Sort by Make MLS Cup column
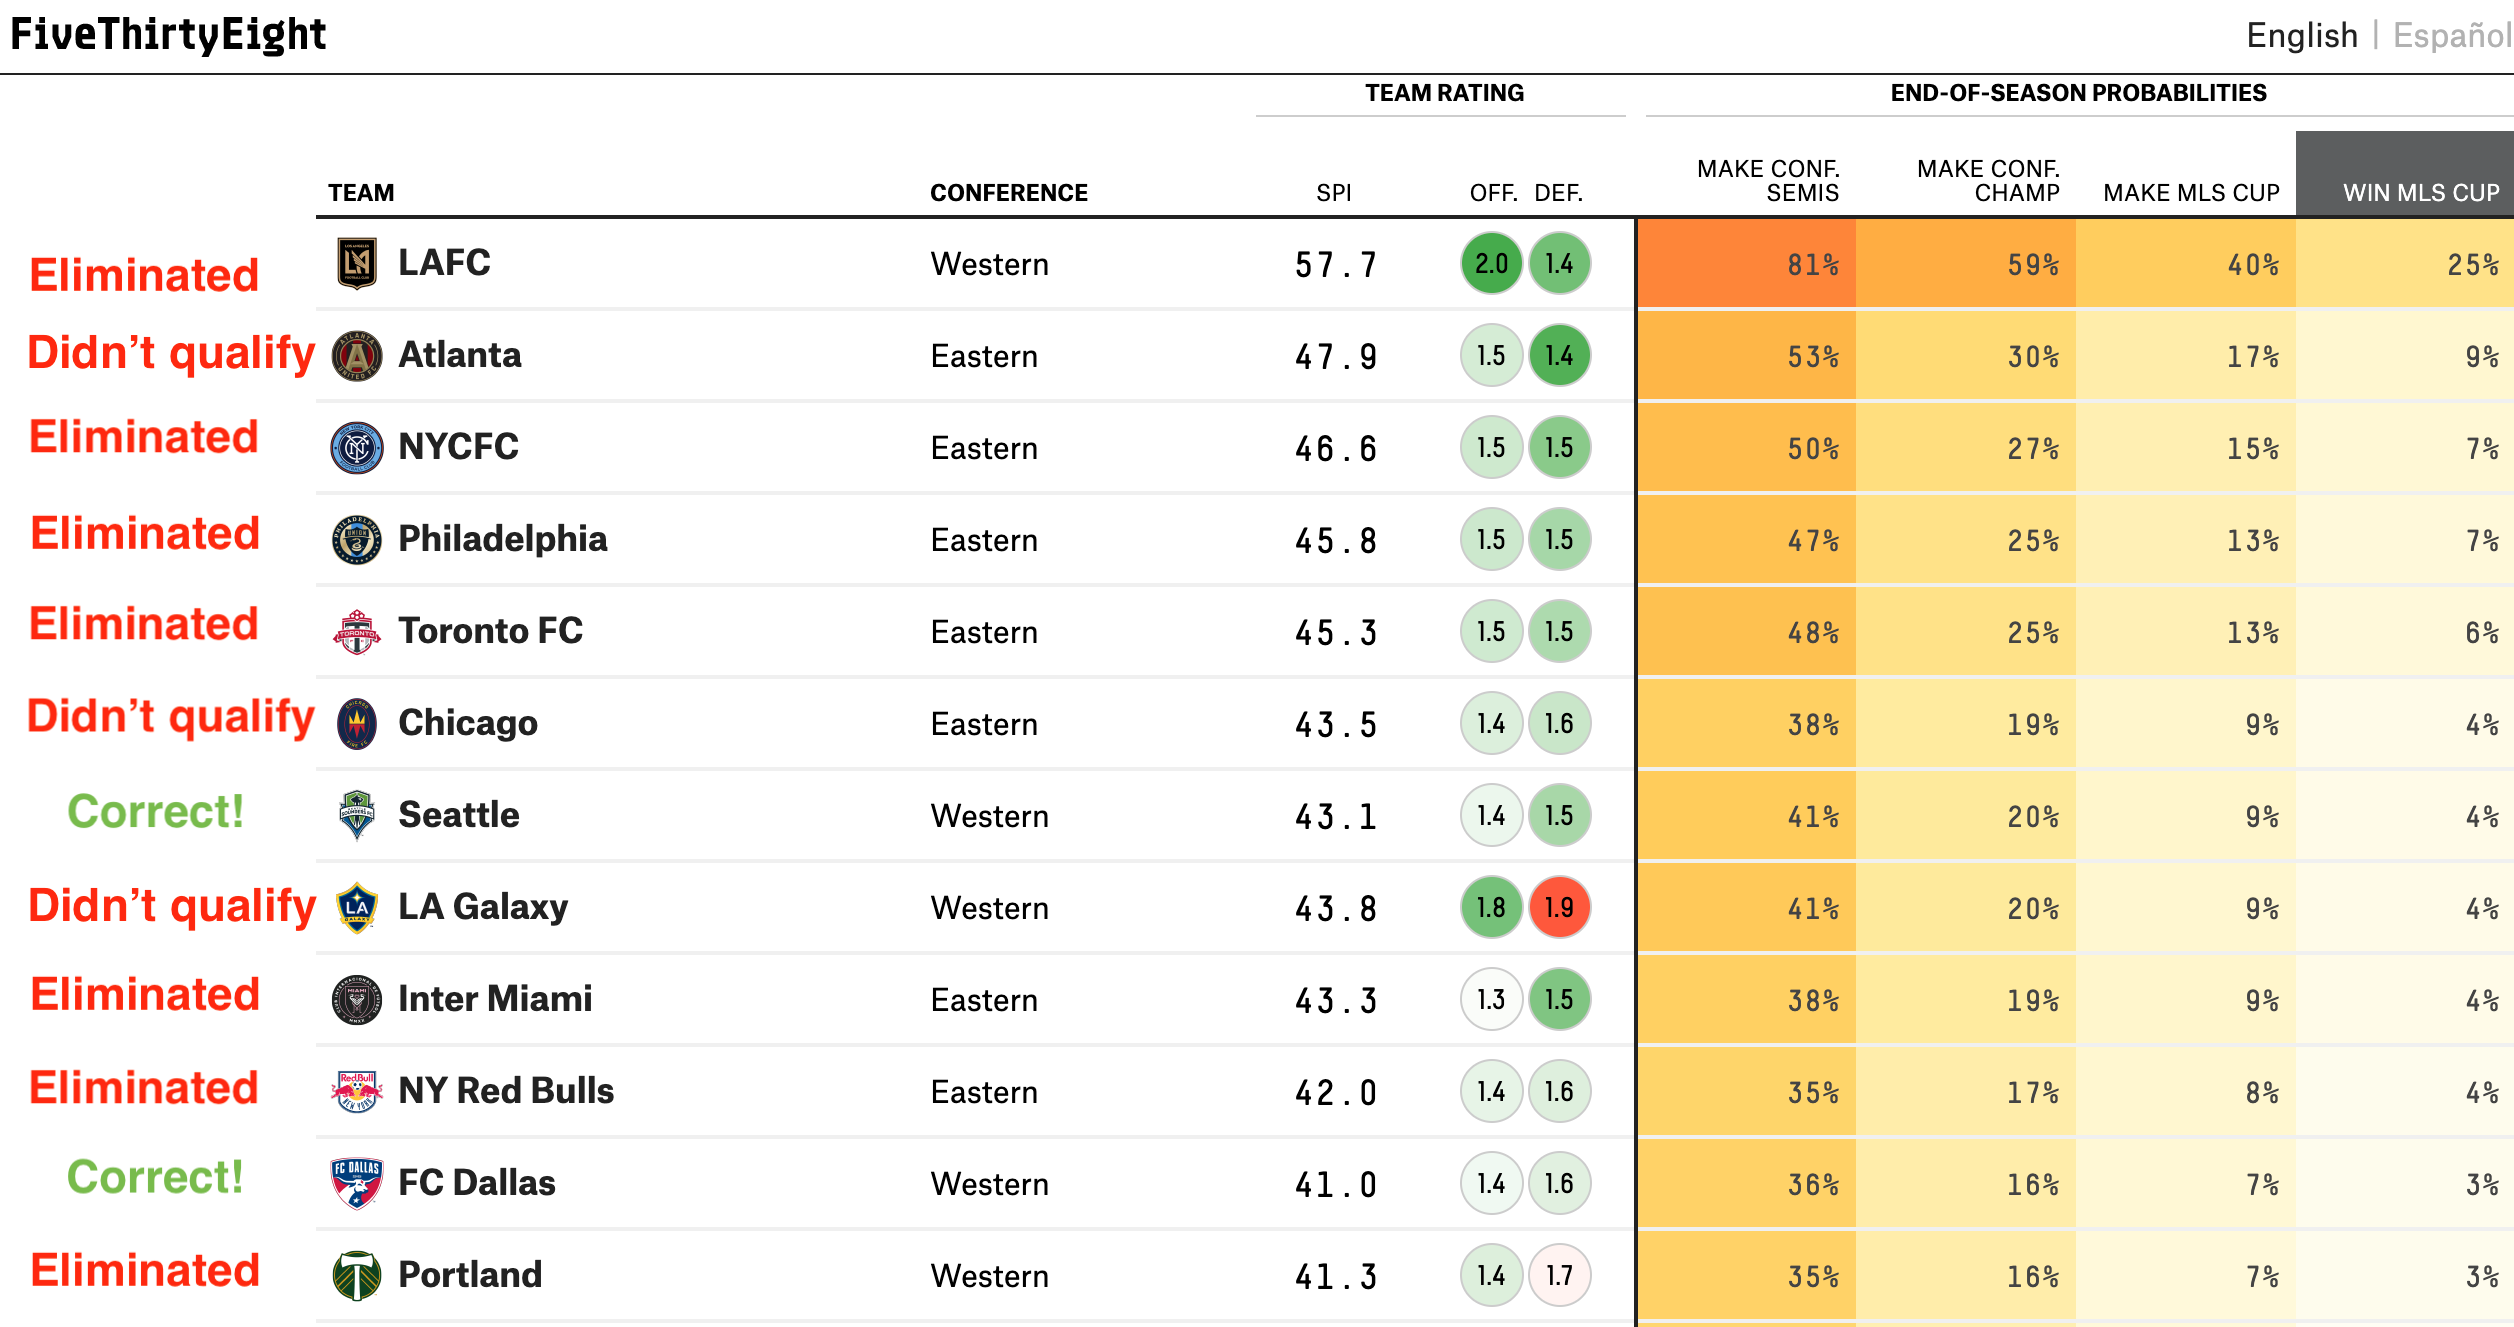2514x1327 pixels. (x=2191, y=193)
